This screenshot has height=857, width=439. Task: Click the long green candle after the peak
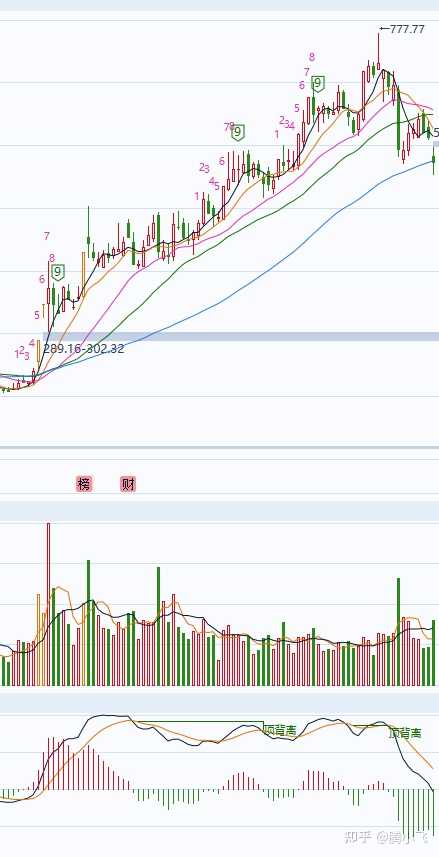click(x=399, y=118)
